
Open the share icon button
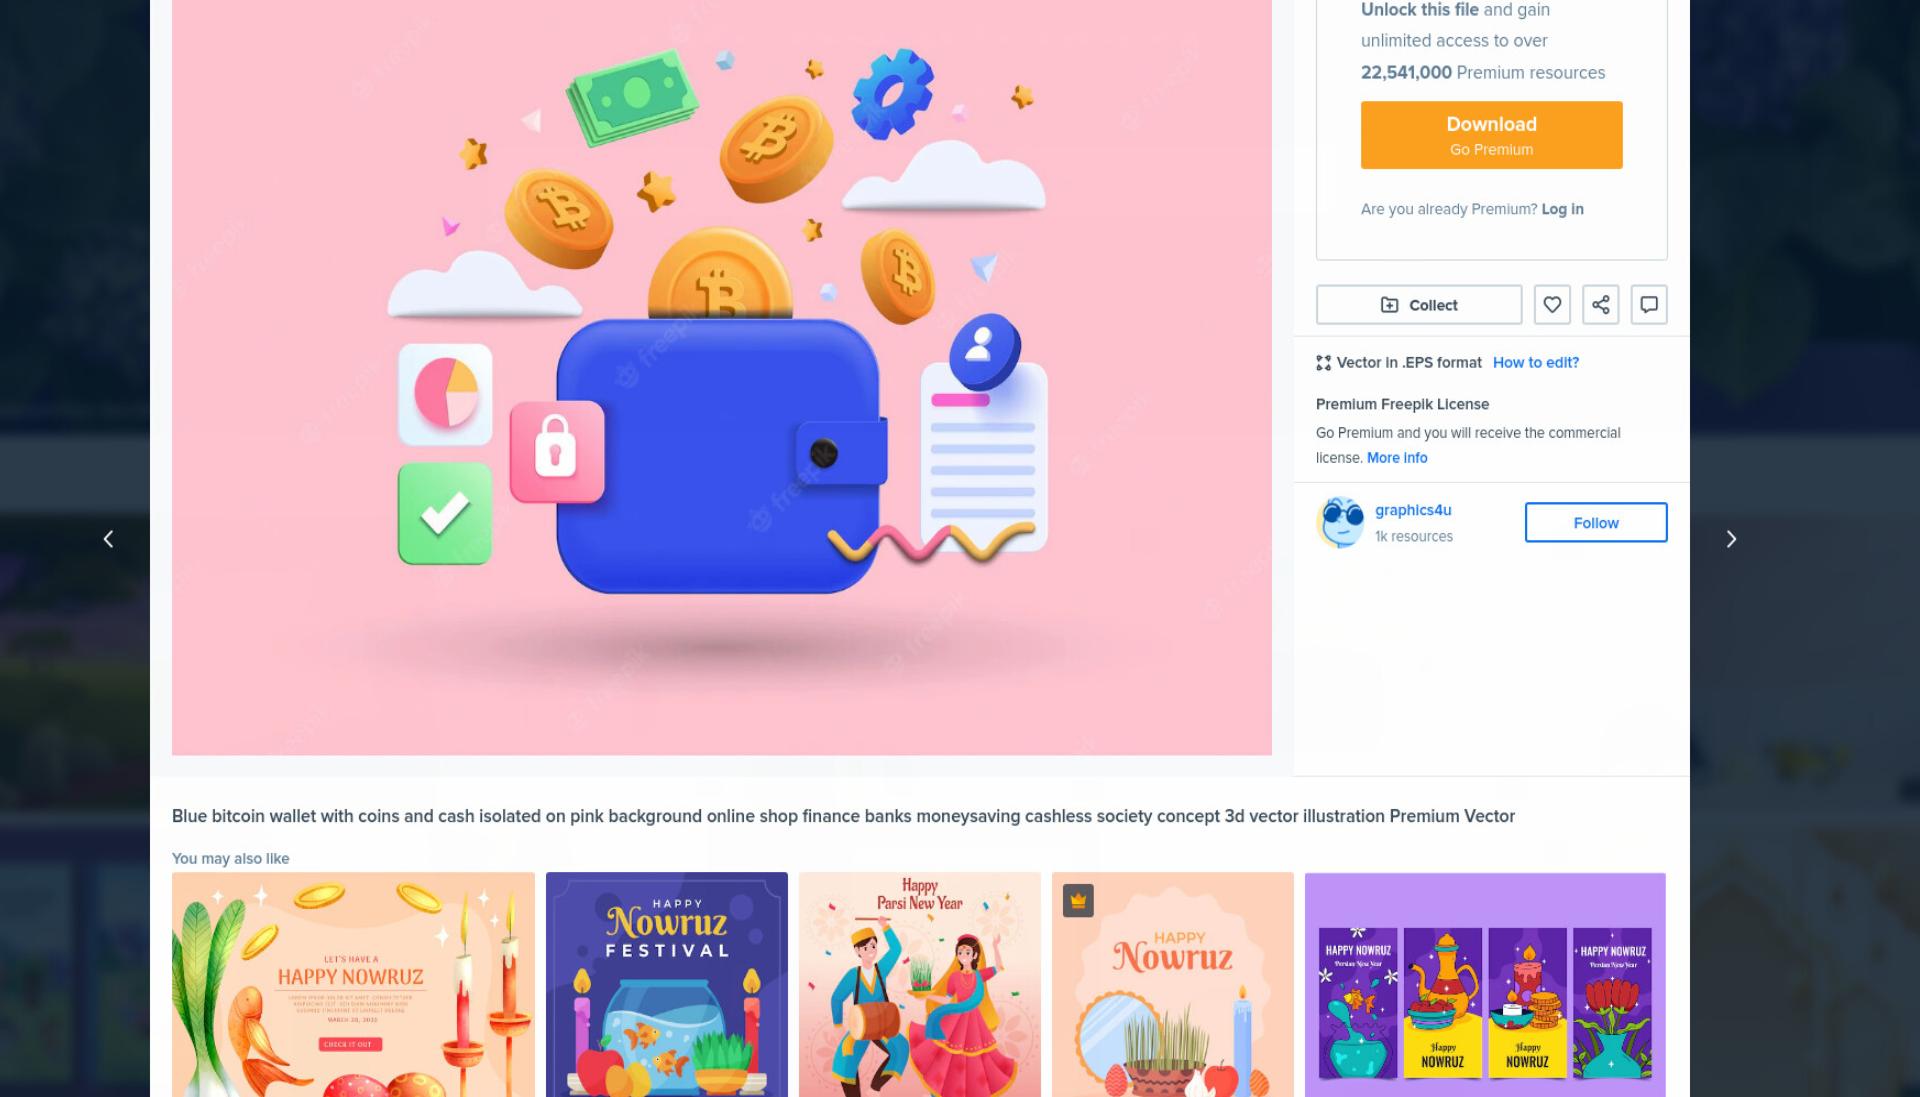coord(1600,305)
